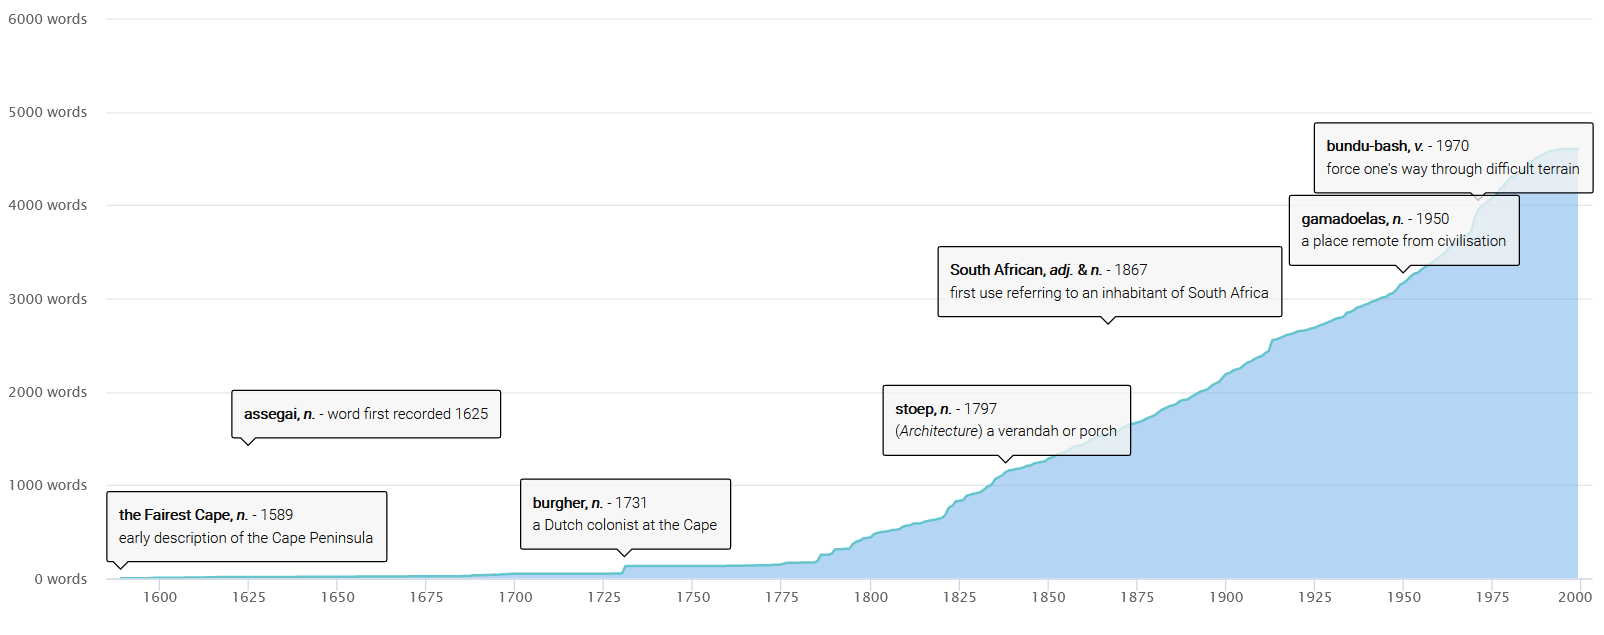The width and height of the screenshot is (1604, 635).
Task: Select the 1800 year on the x-axis
Action: click(x=870, y=597)
